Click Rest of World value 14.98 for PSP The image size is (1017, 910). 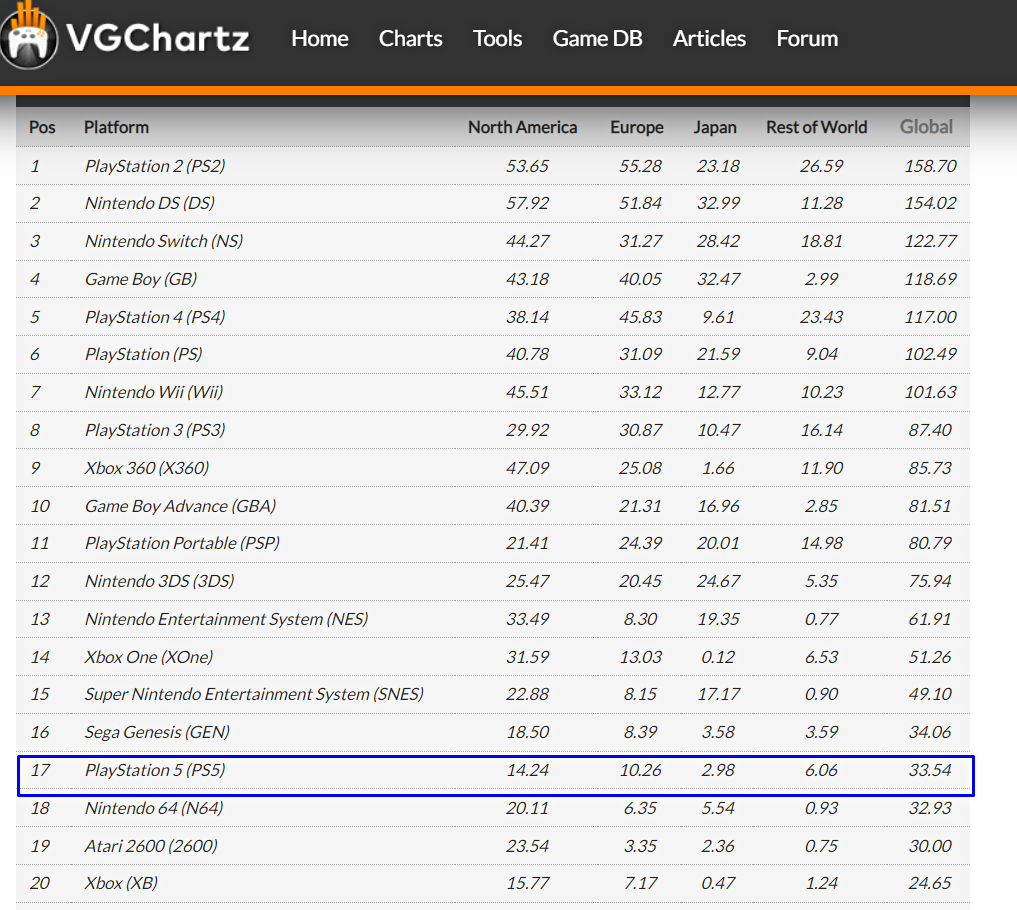pos(821,543)
